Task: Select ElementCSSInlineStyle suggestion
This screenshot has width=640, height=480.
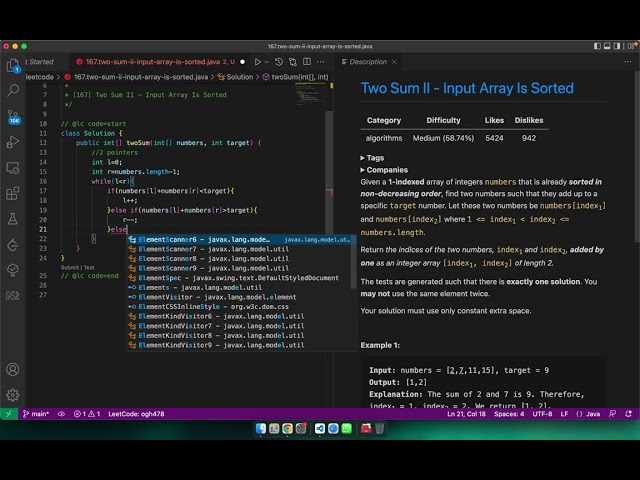Action: click(x=240, y=307)
